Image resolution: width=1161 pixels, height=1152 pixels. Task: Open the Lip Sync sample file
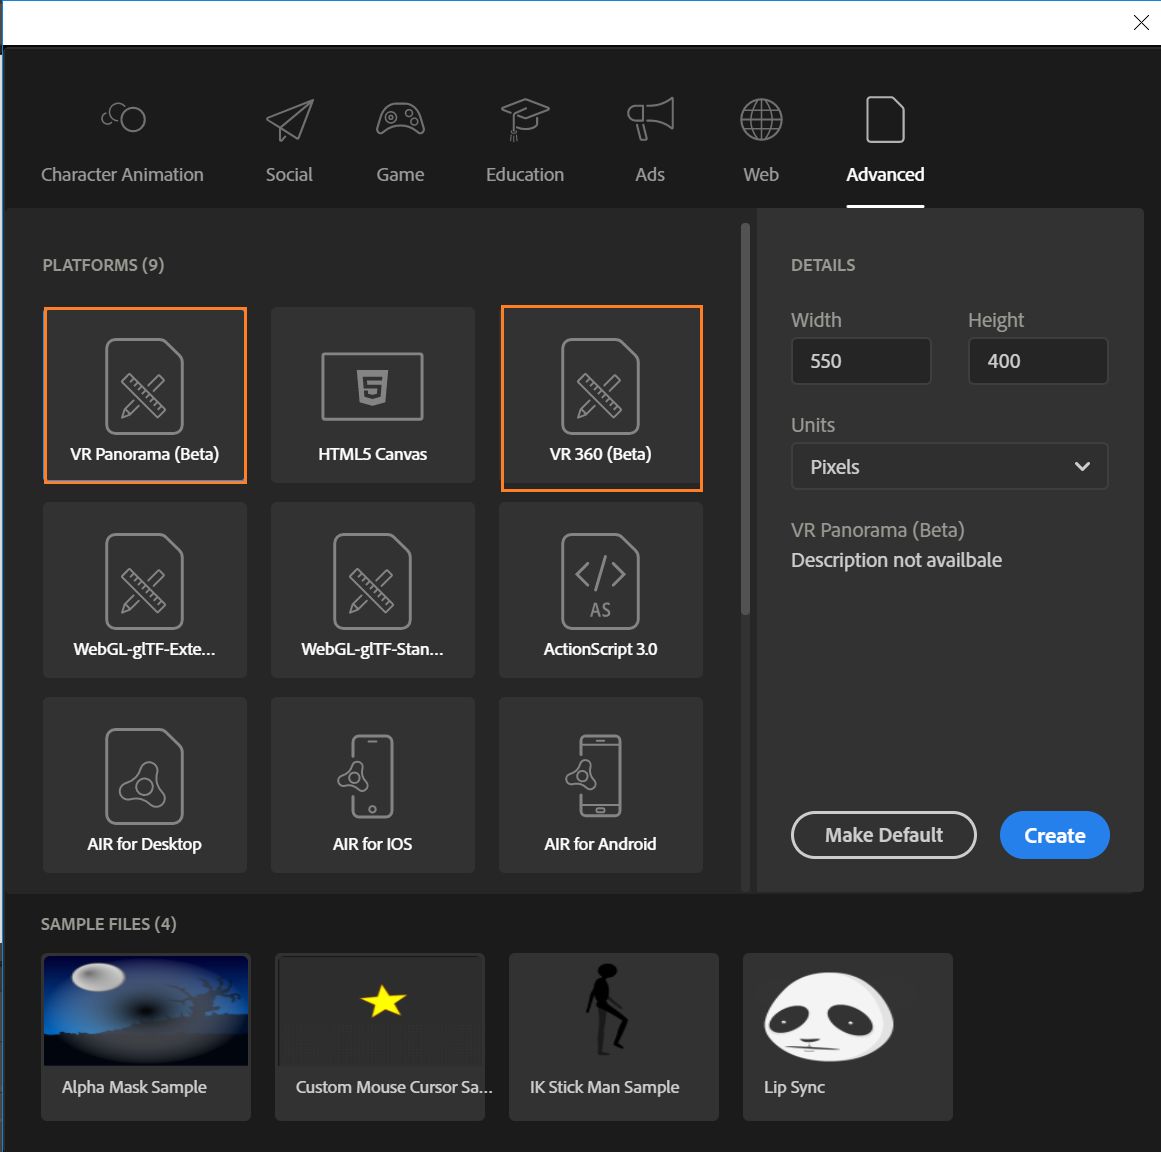pyautogui.click(x=847, y=1036)
